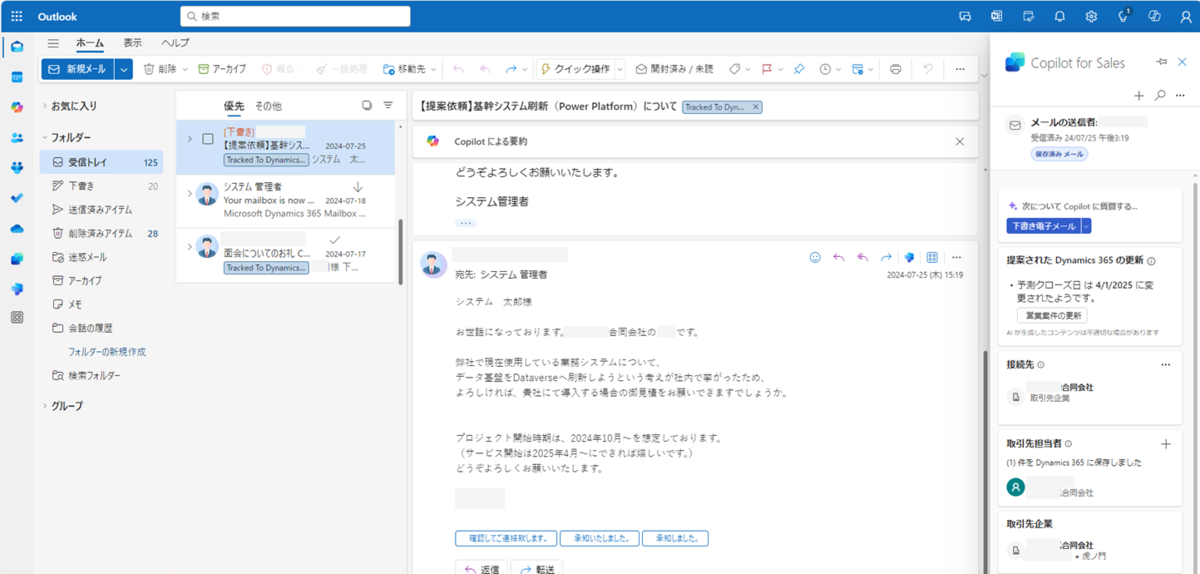The height and width of the screenshot is (574, 1200).
Task: Open dropdown beside 下書き電子メール button
Action: 1085,226
